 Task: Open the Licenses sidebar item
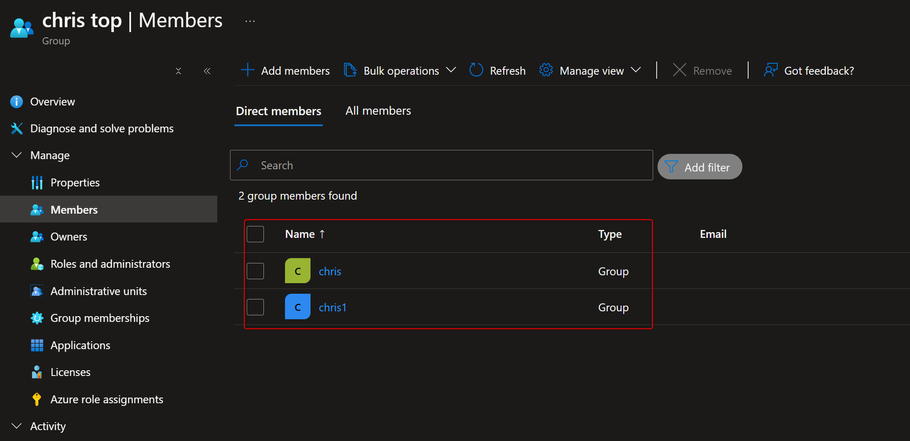pos(70,372)
